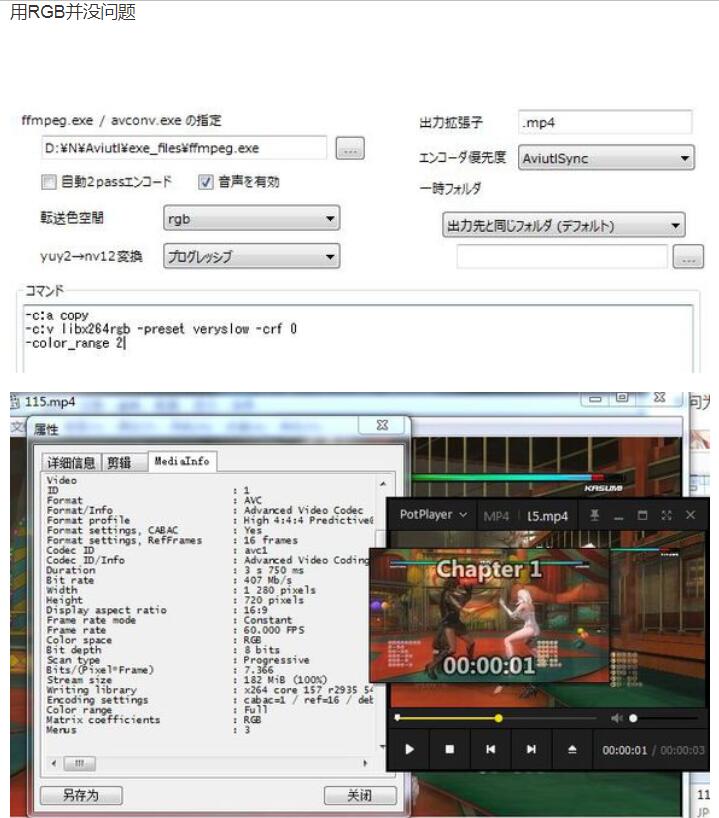Click the 另存为 button

coord(81,795)
